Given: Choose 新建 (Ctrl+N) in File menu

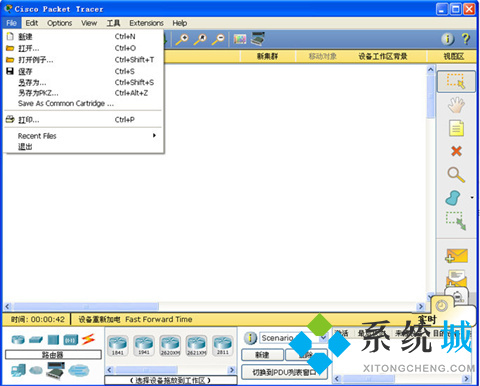Looking at the screenshot, I should 83,36.
